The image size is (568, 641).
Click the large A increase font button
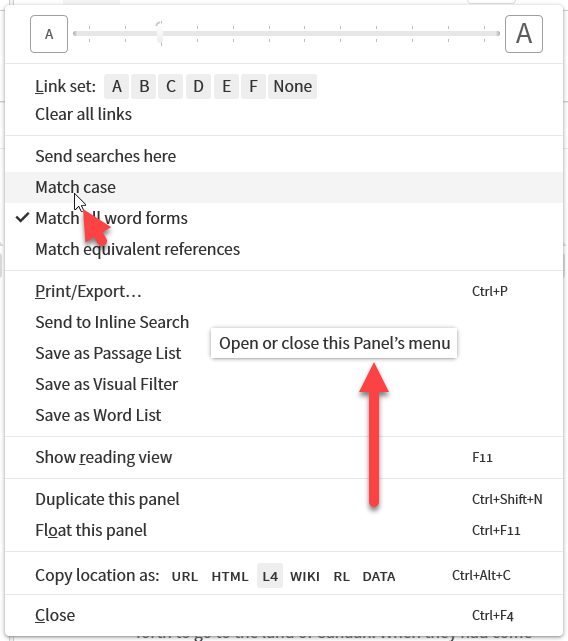[523, 34]
